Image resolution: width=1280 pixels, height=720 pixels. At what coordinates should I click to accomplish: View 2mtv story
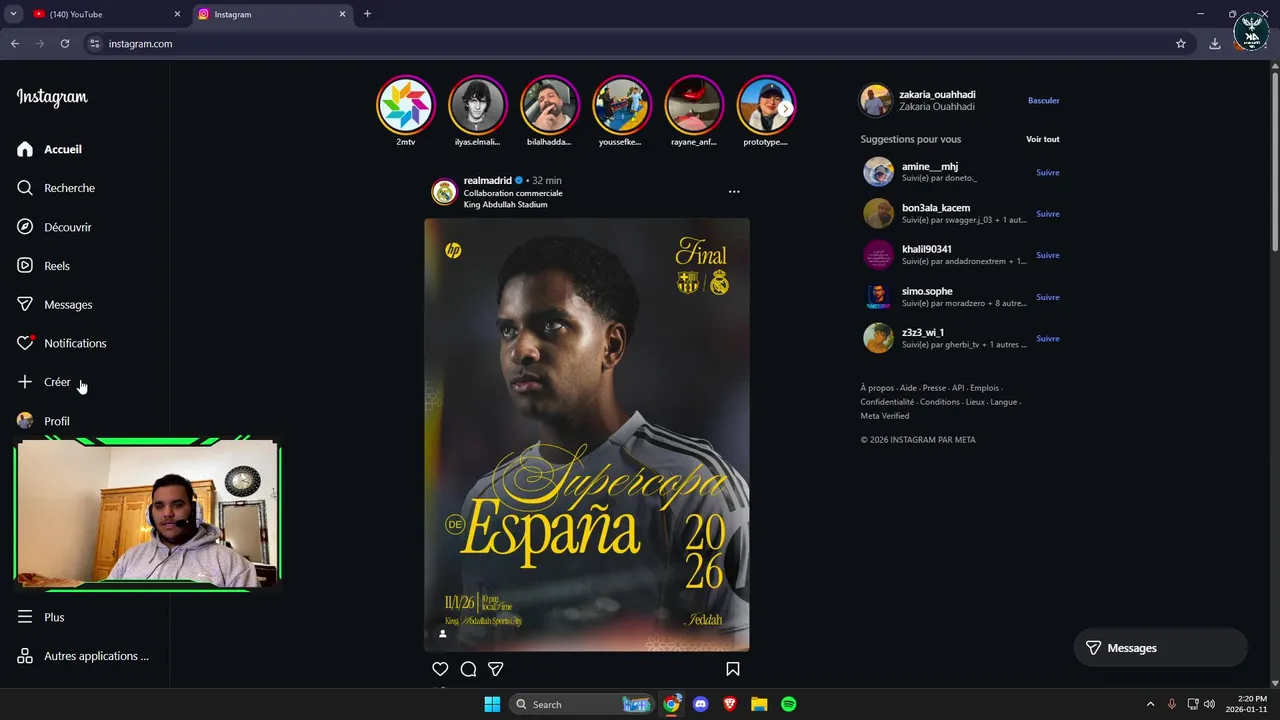pyautogui.click(x=405, y=104)
